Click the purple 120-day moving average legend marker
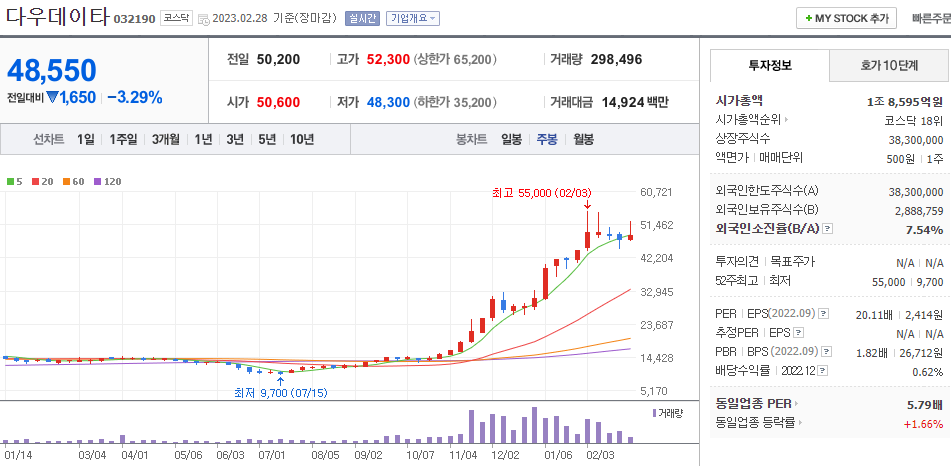This screenshot has width=951, height=466. pos(98,181)
